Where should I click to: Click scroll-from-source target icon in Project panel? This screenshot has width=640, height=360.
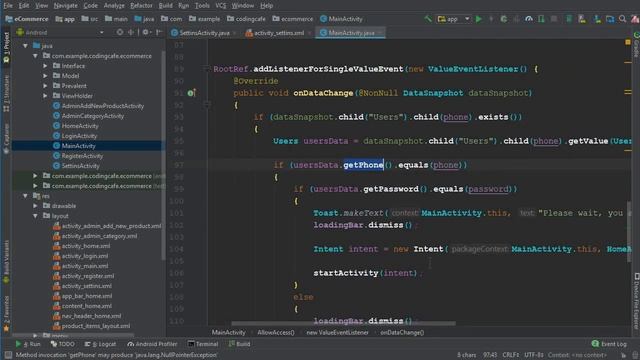click(120, 32)
